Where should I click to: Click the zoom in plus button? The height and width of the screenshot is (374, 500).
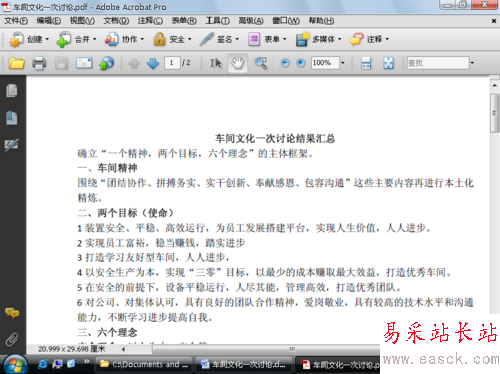(x=301, y=63)
